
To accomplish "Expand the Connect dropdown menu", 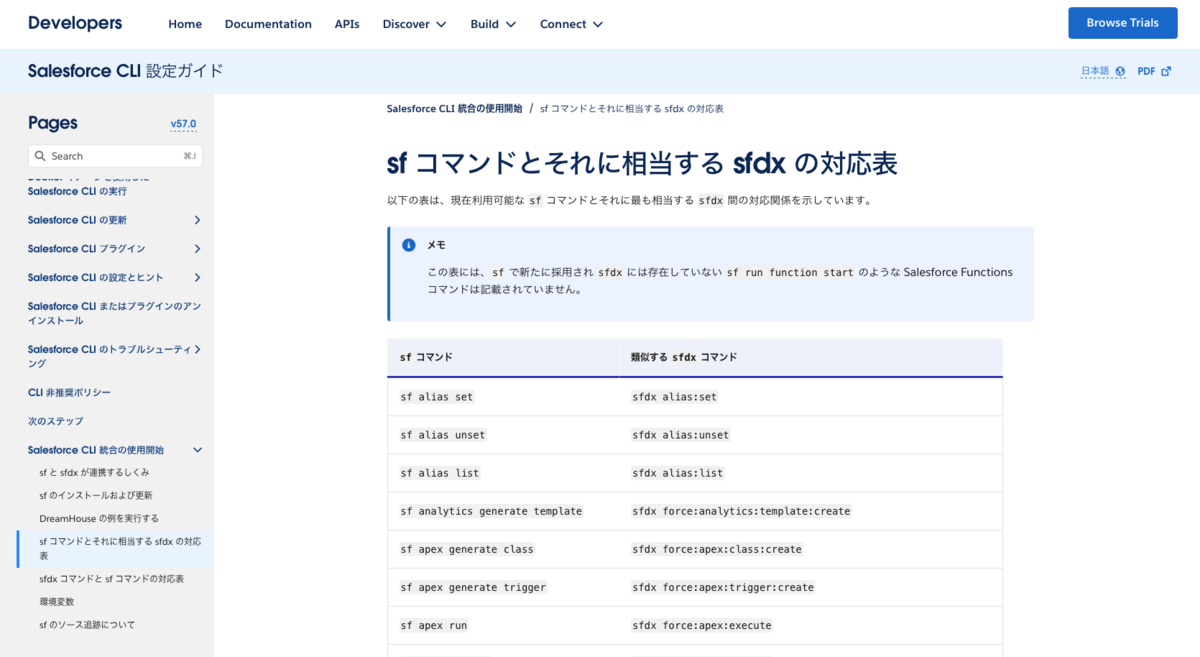I will pyautogui.click(x=572, y=24).
